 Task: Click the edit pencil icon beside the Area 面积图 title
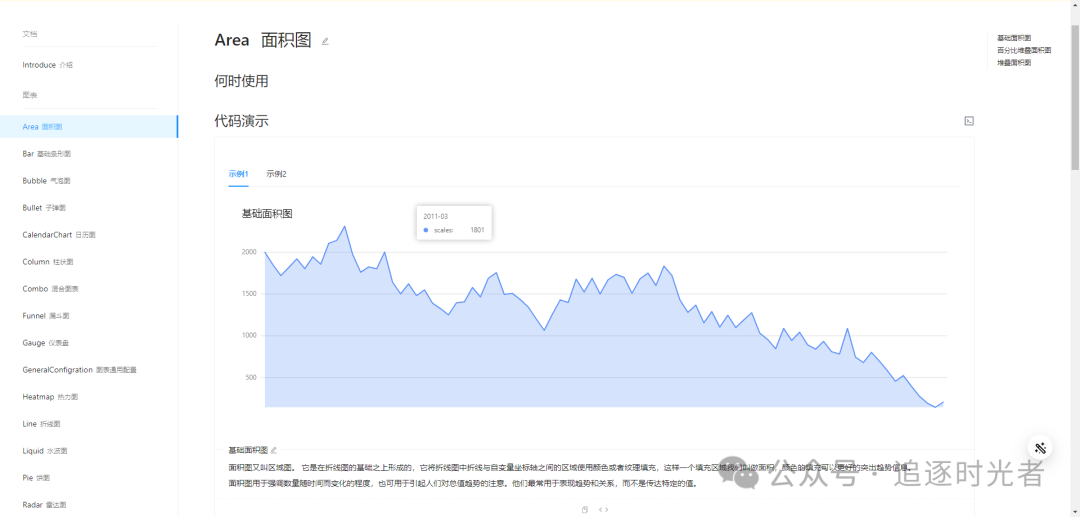point(325,41)
